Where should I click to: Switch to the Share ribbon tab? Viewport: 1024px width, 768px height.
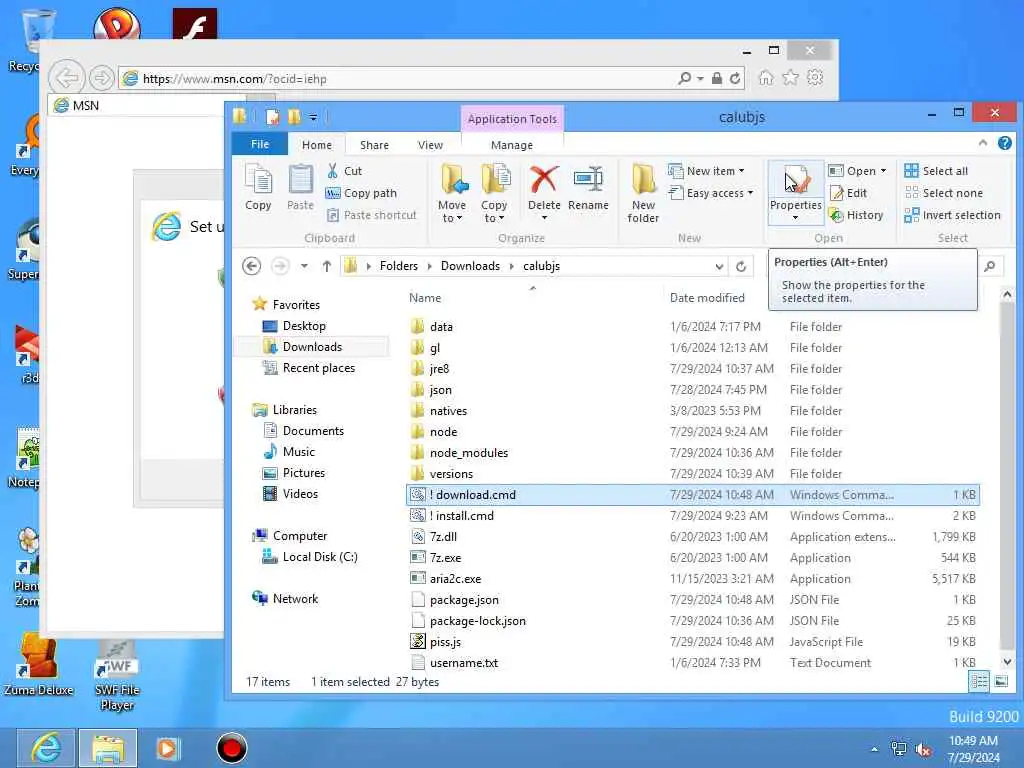tap(374, 145)
